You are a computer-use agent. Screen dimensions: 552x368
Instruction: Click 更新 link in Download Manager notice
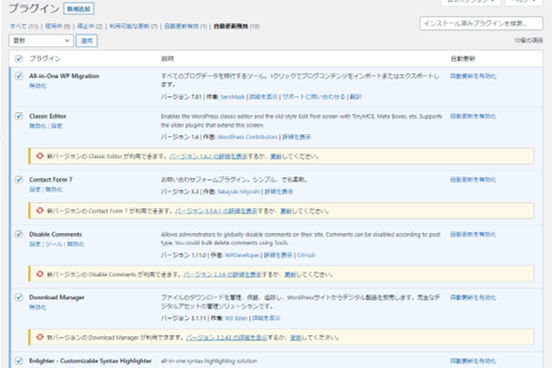[295, 337]
